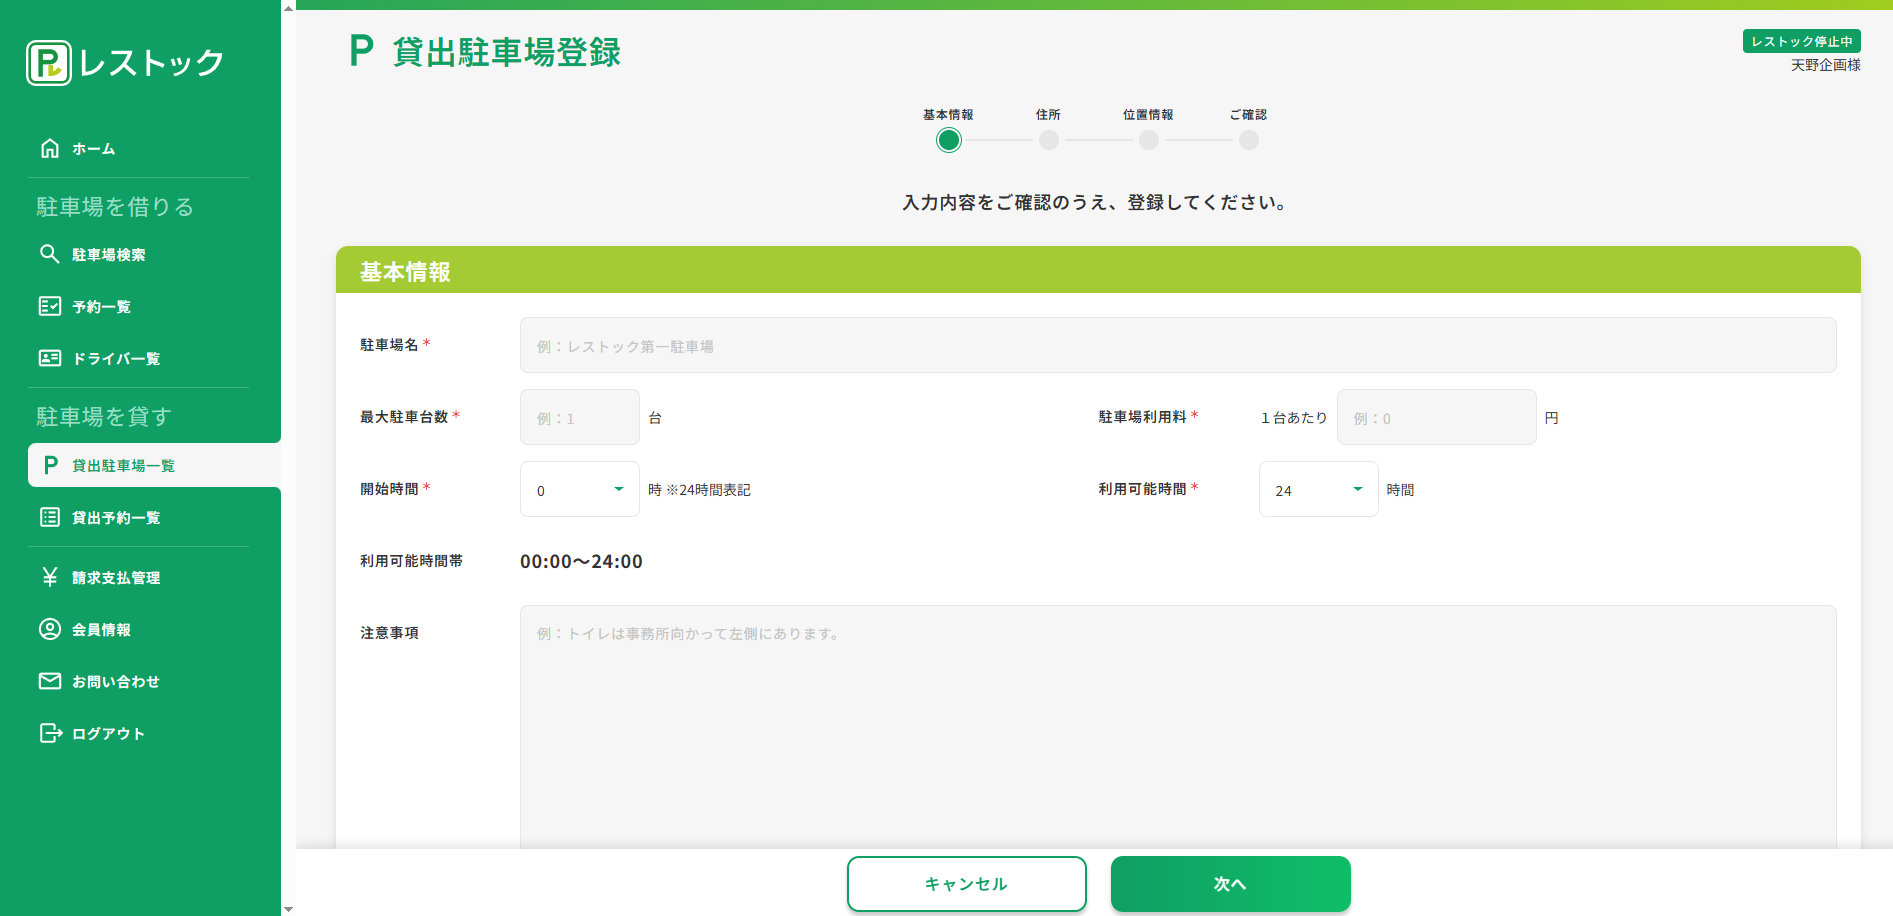Click the parking fee input field
Viewport: 1893px width, 916px height.
[x=1435, y=417]
